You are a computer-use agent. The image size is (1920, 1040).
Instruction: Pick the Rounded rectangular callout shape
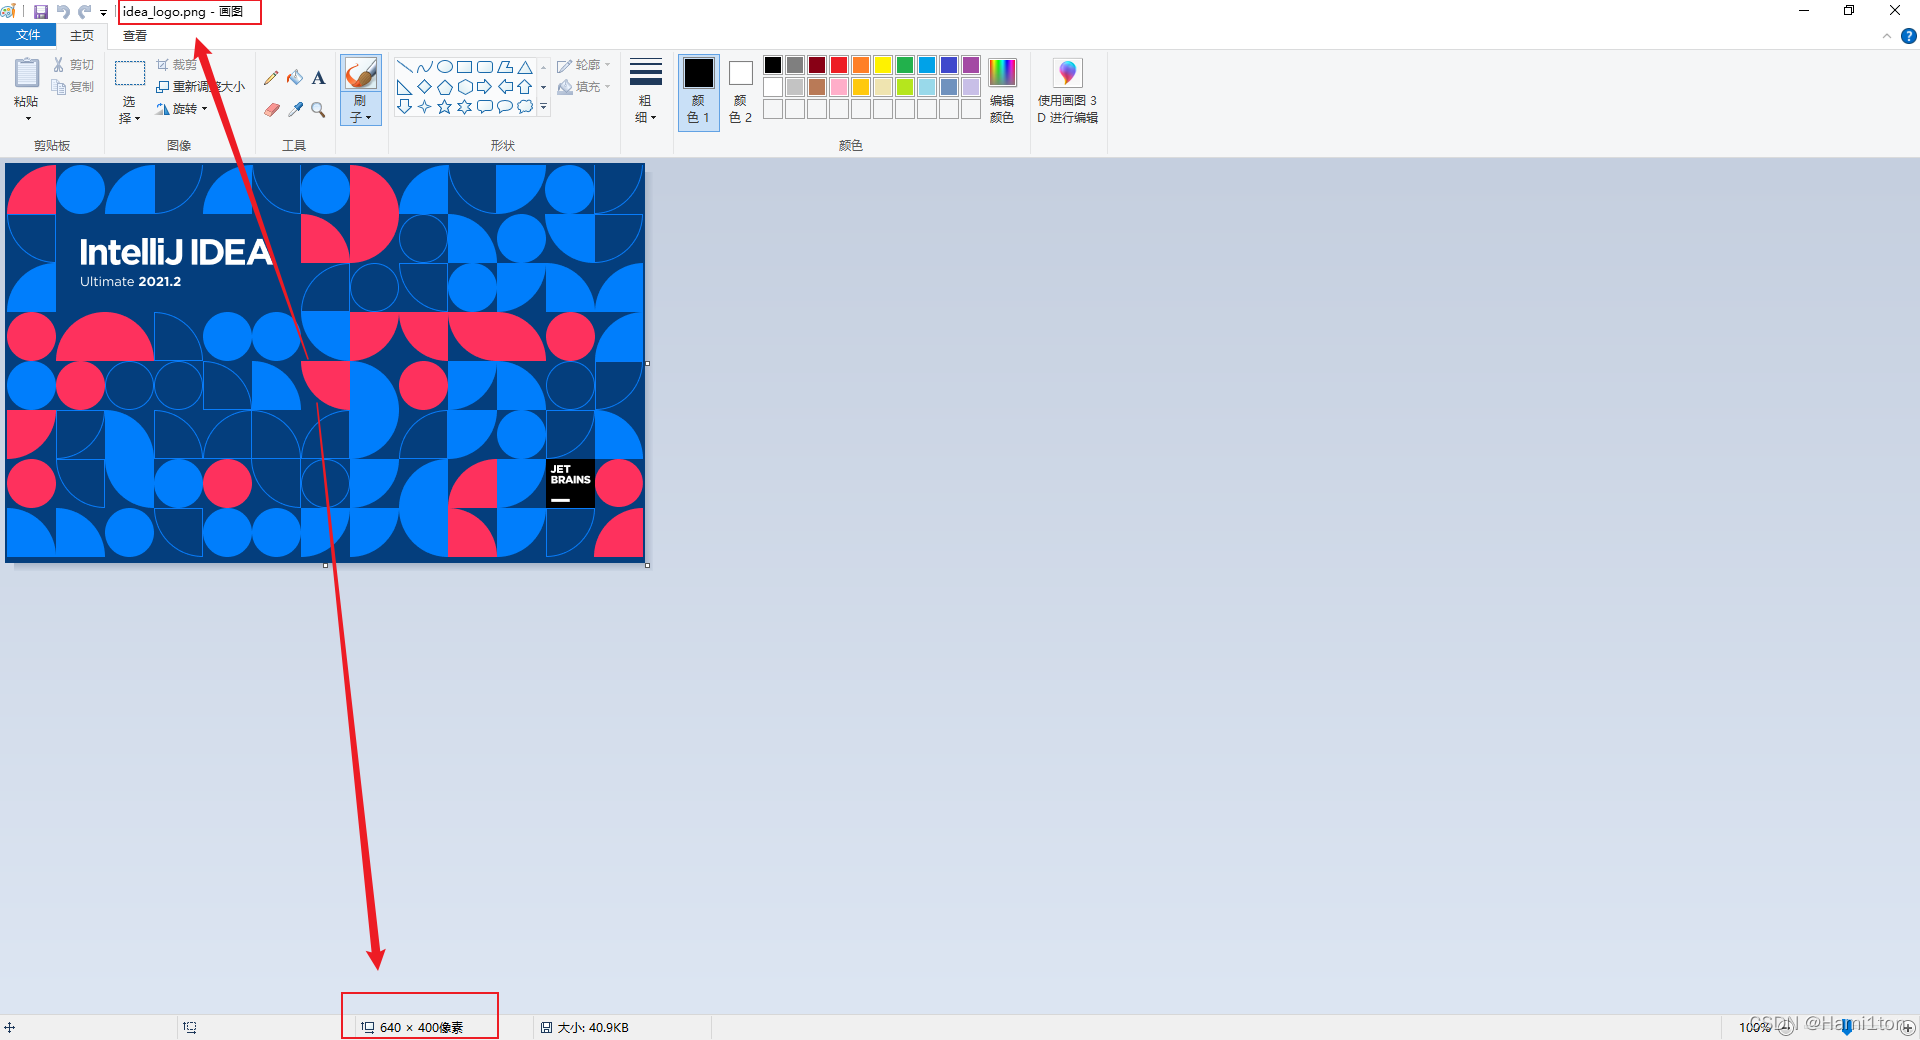click(484, 106)
